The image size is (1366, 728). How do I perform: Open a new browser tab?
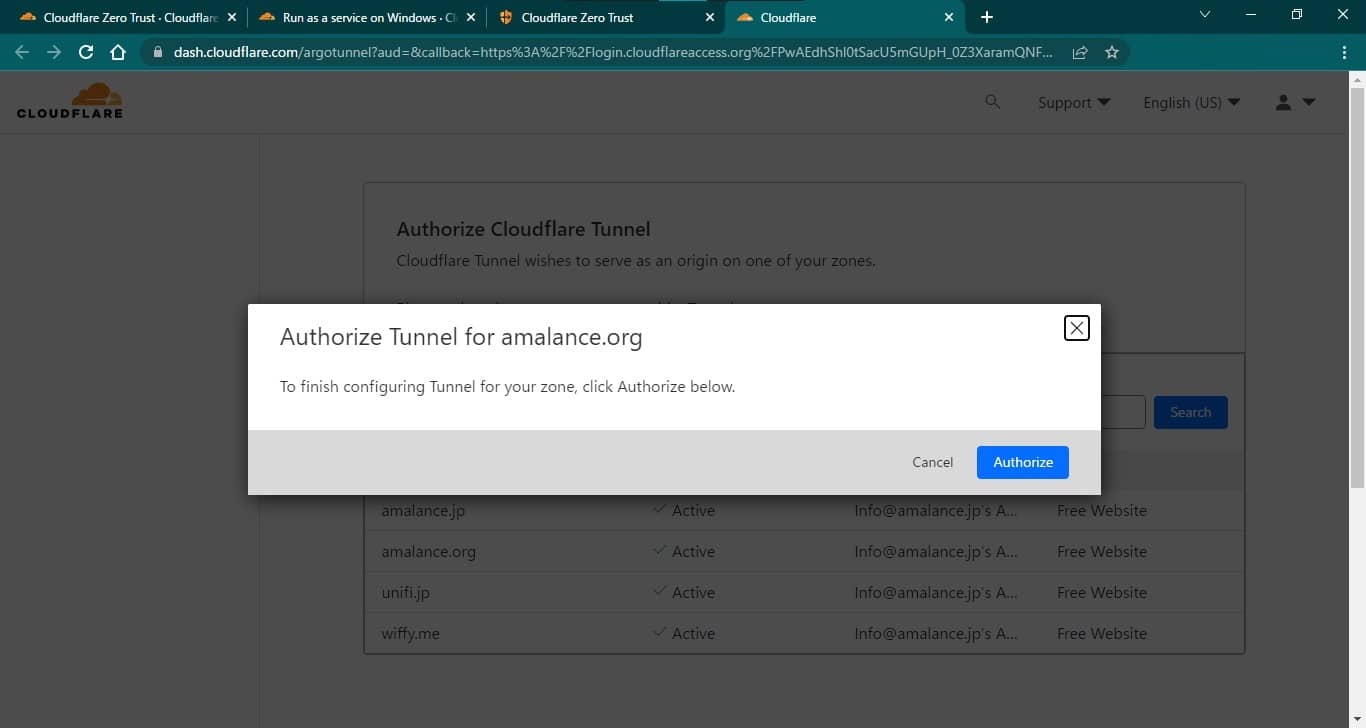tap(987, 17)
